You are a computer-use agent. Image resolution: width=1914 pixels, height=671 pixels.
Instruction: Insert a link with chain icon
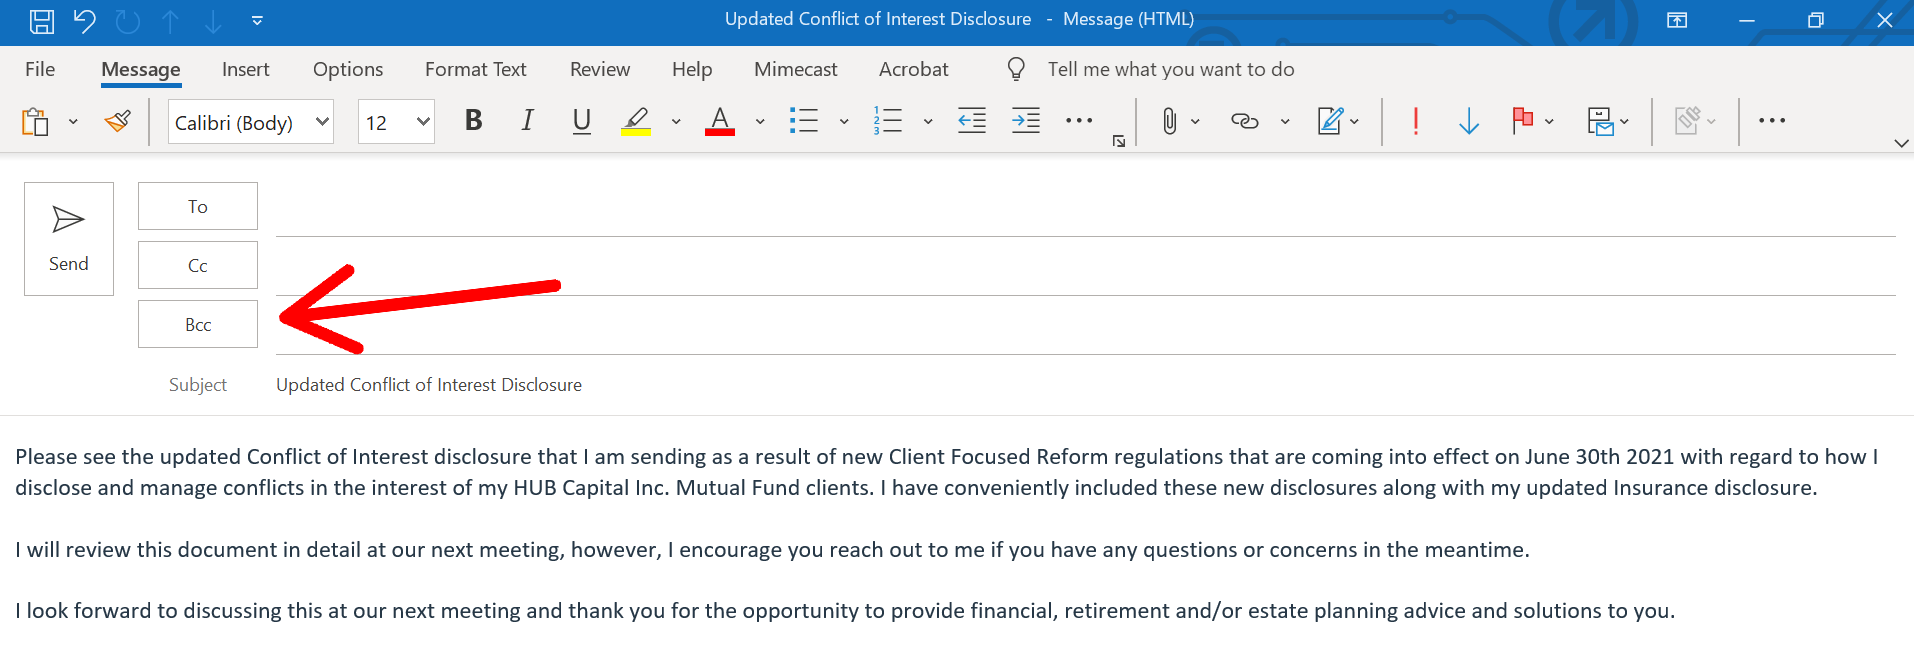[x=1244, y=122]
